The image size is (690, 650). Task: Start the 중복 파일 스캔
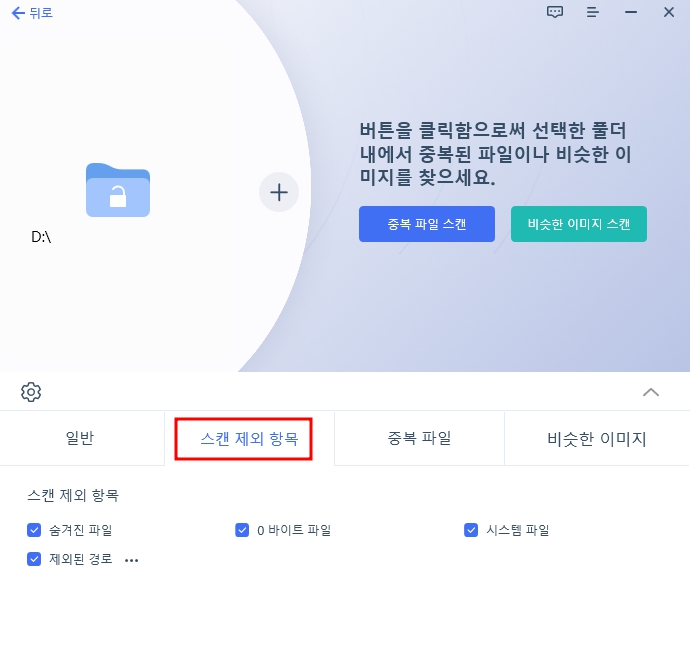point(426,224)
